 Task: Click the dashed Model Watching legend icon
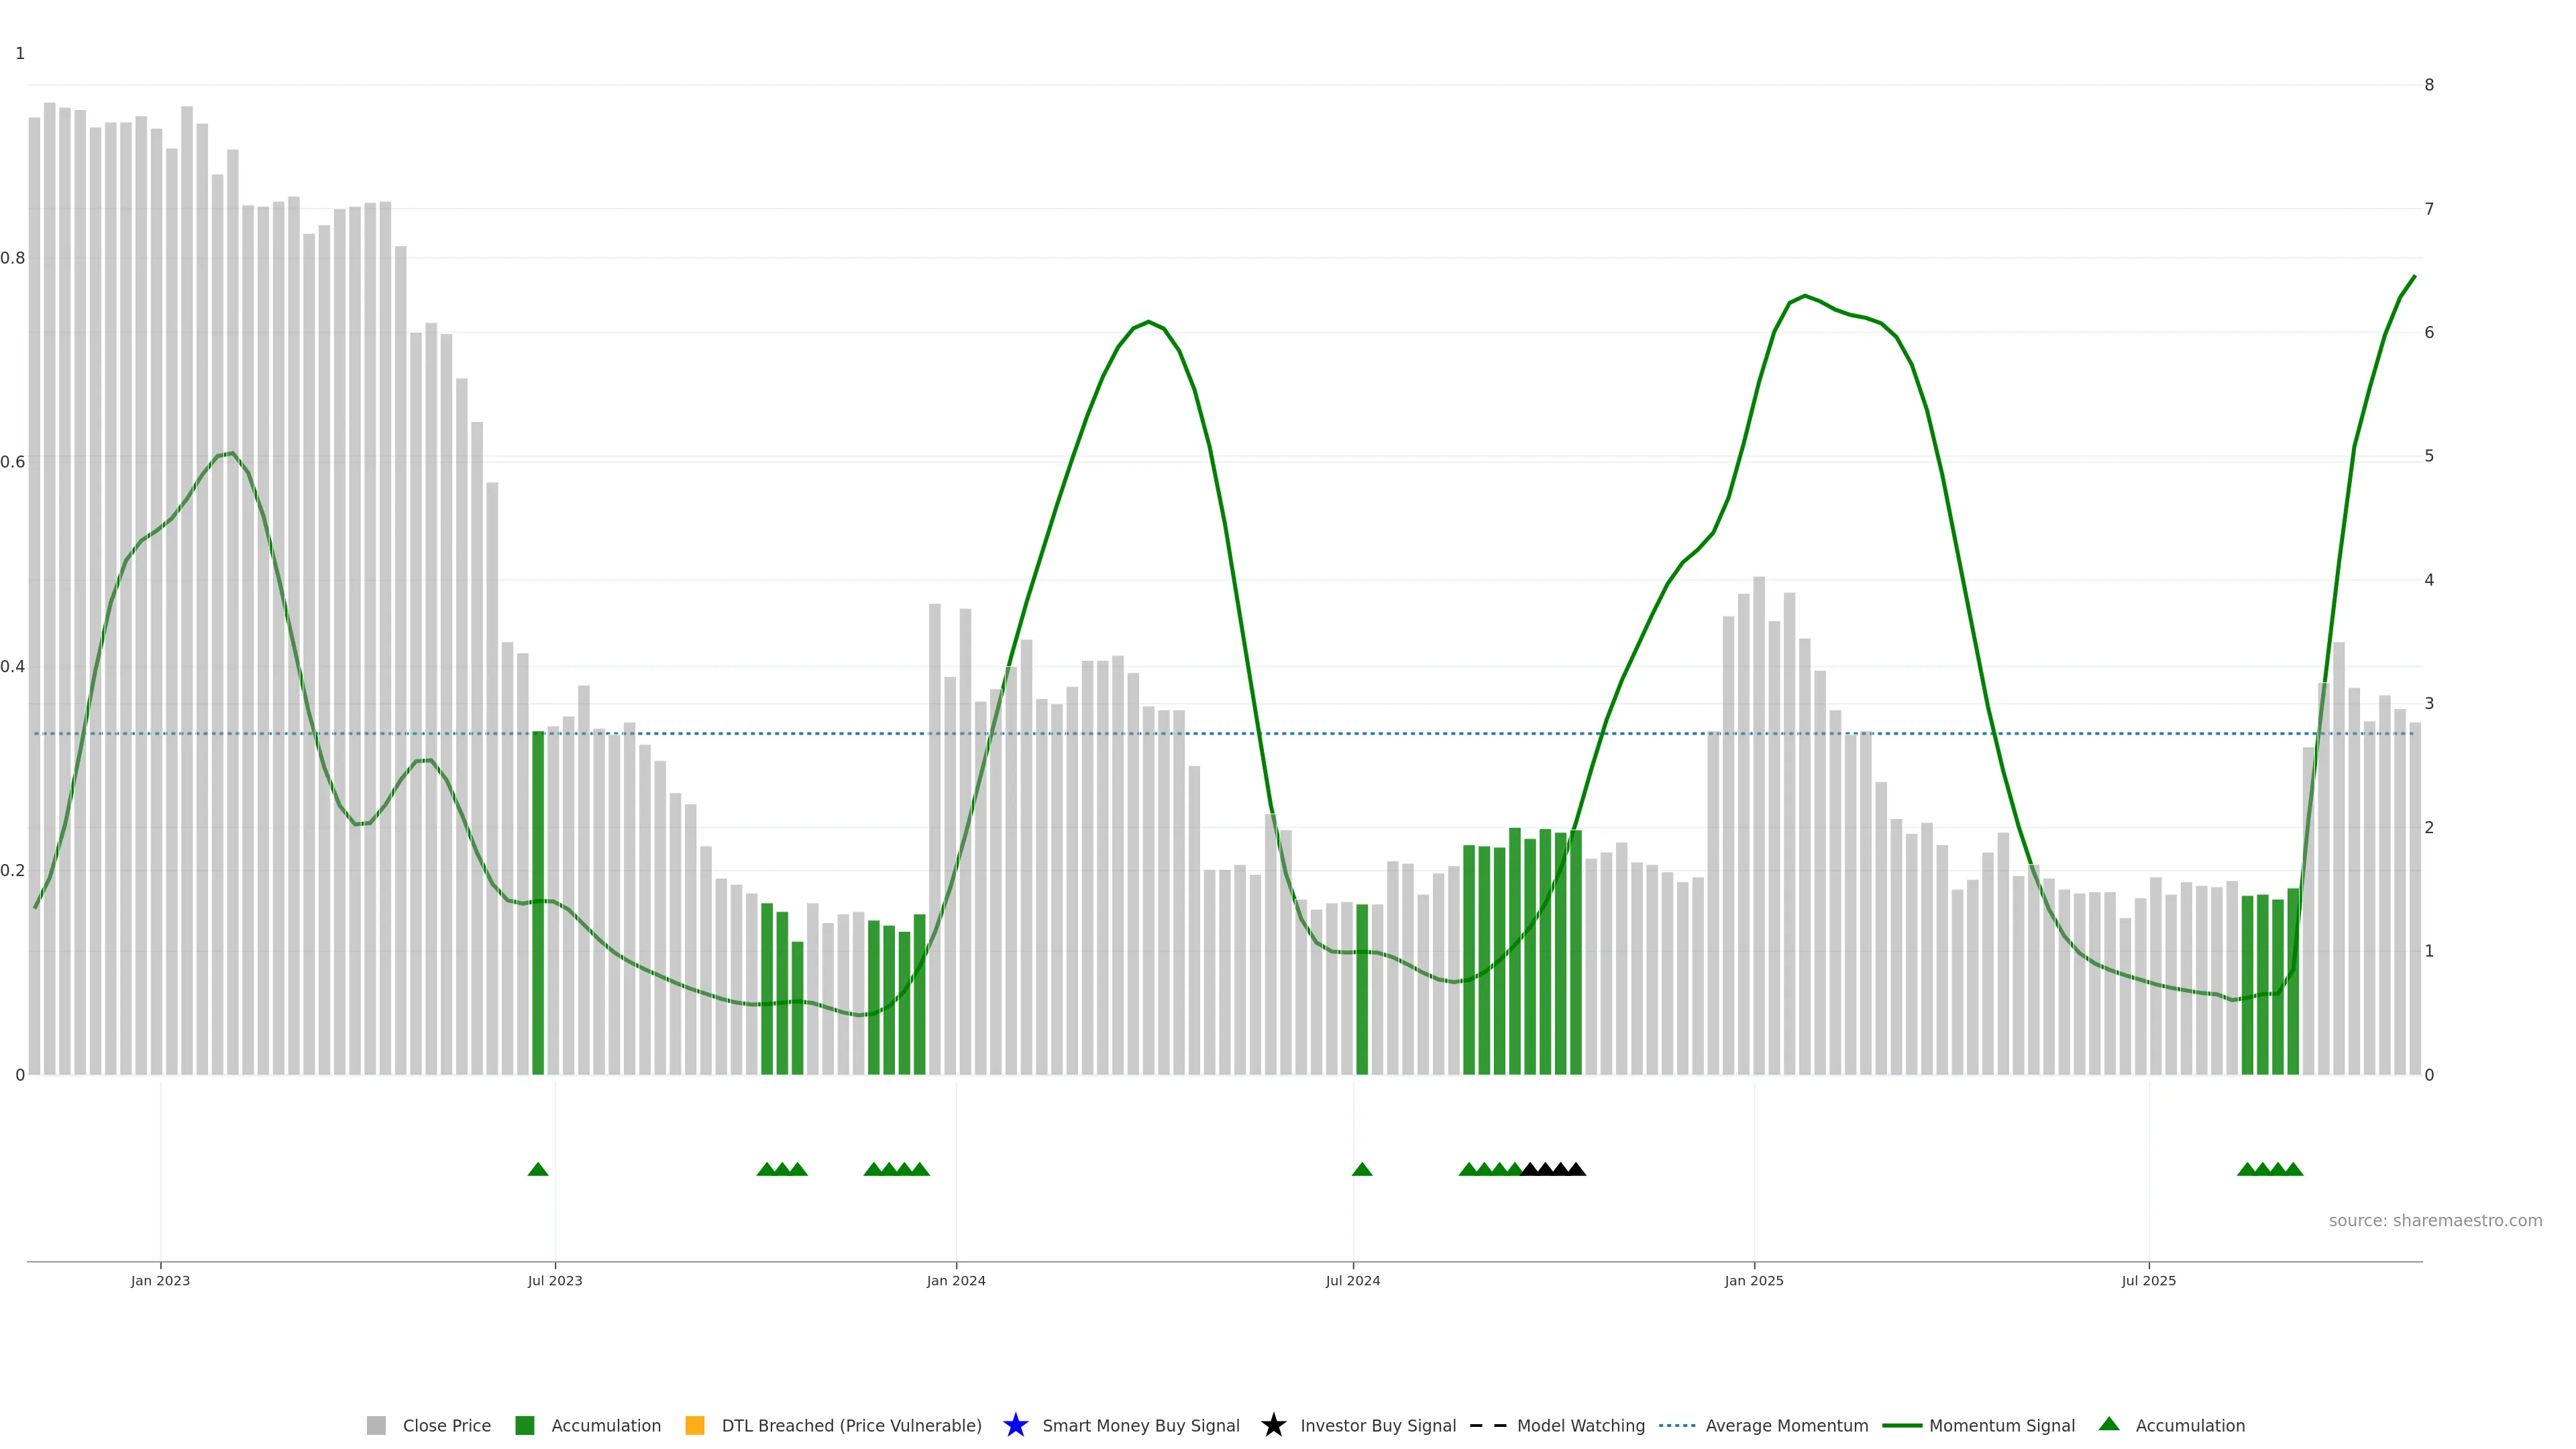1487,1426
